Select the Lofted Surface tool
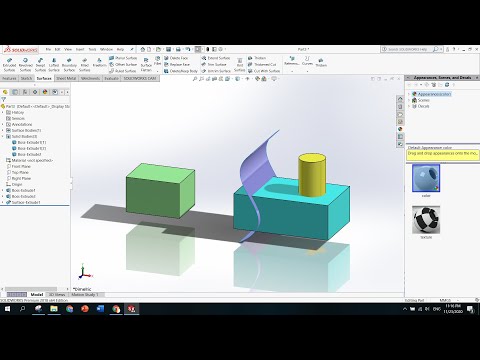 [x=54, y=65]
